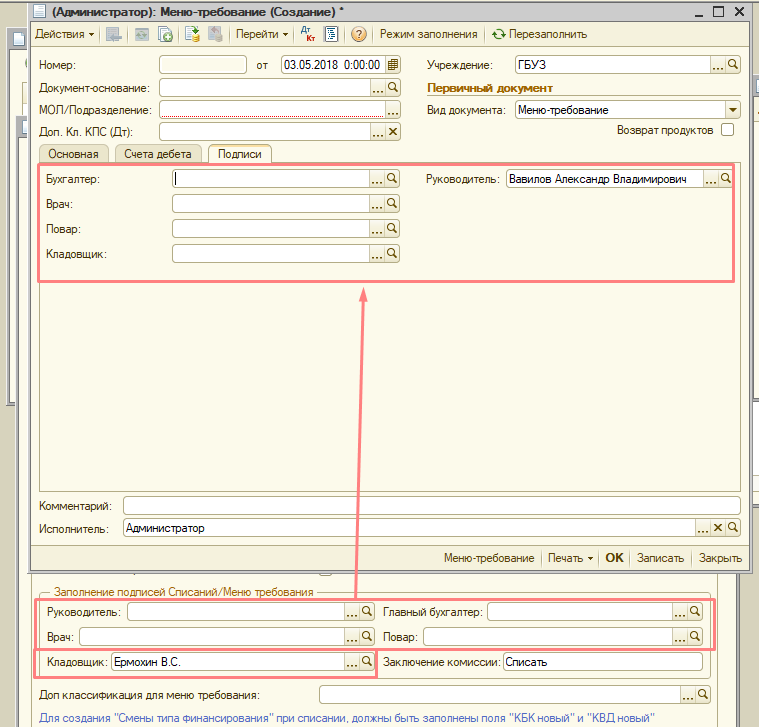Viewport: 759px width, 727px height.
Task: Toggle the Возврат продуктов checkbox
Action: pos(727,130)
